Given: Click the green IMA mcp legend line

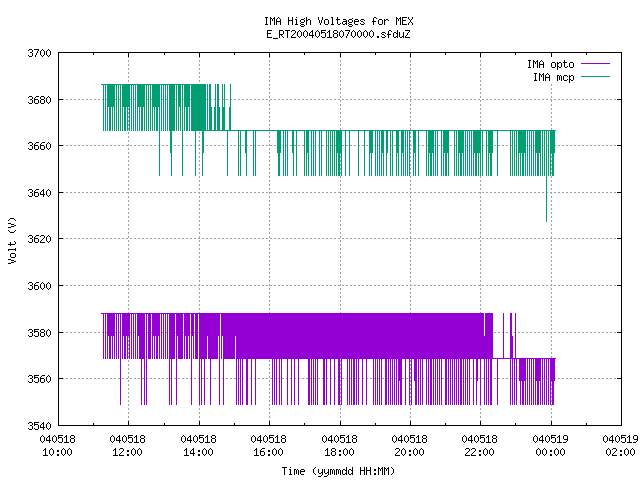Looking at the screenshot, I should coord(595,76).
